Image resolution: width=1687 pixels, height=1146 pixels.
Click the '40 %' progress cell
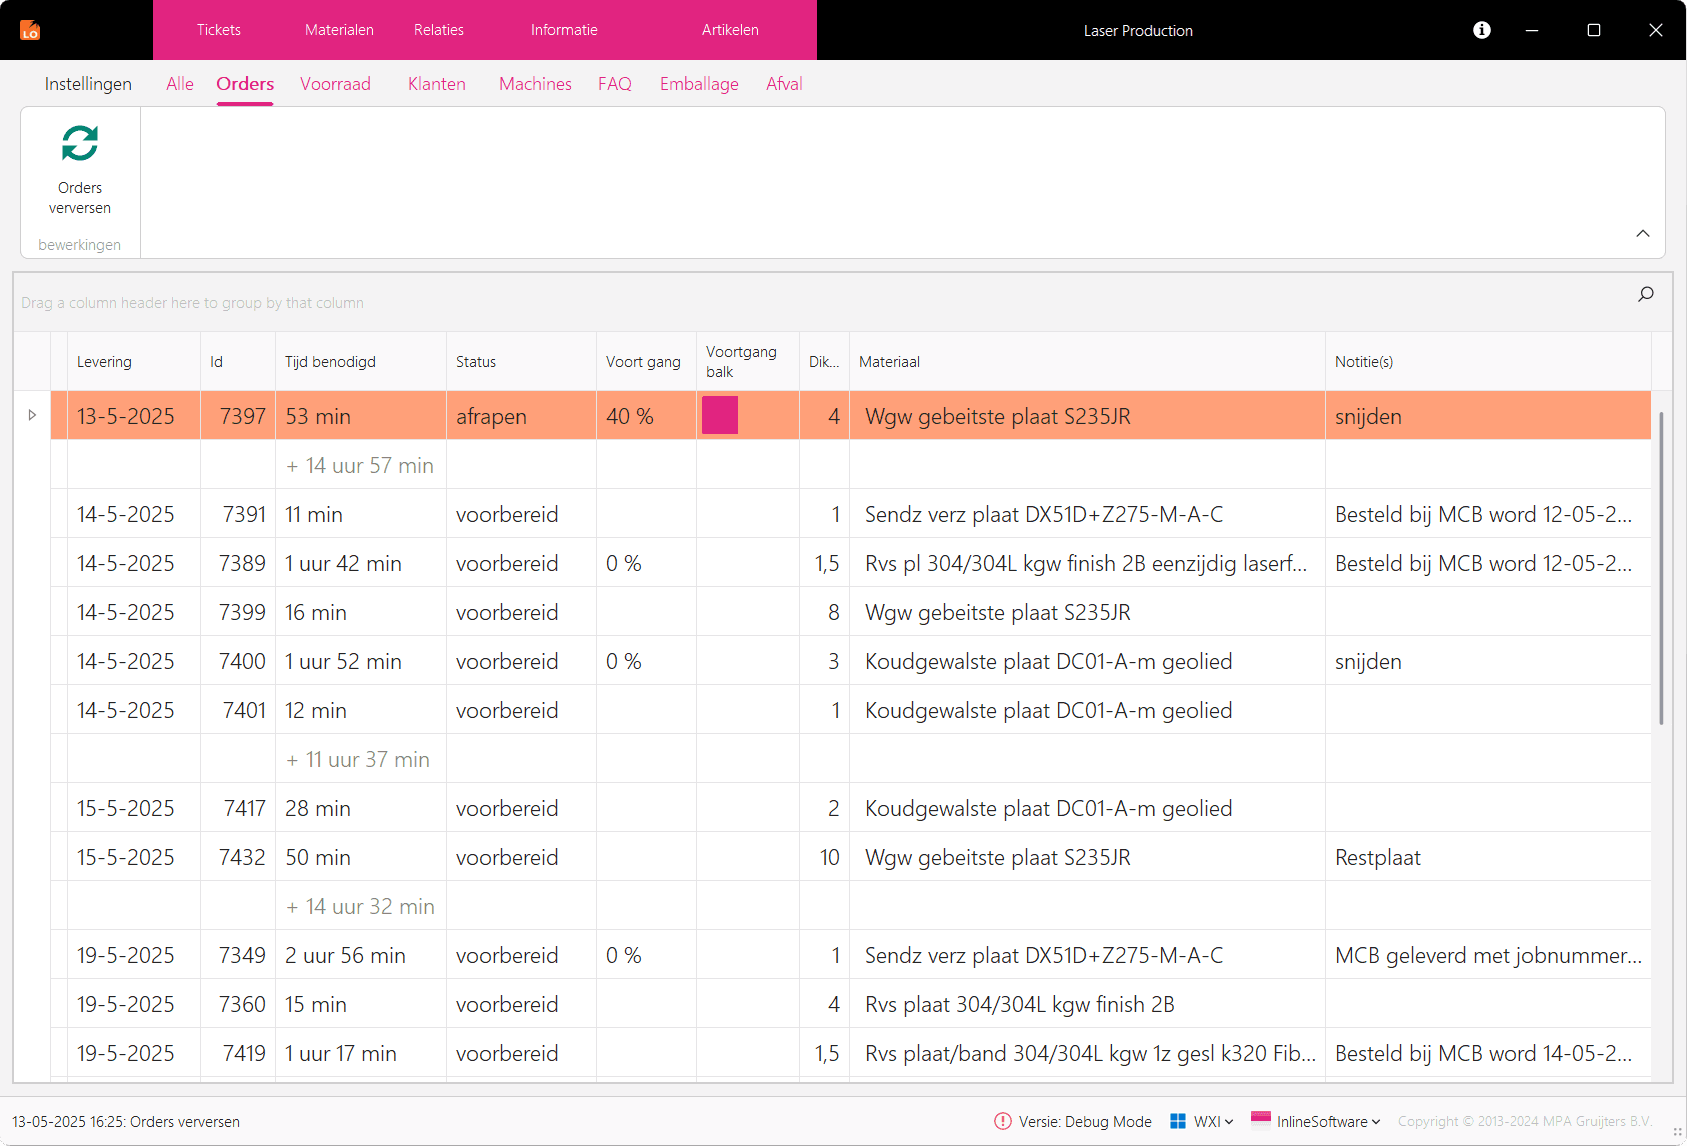point(646,415)
